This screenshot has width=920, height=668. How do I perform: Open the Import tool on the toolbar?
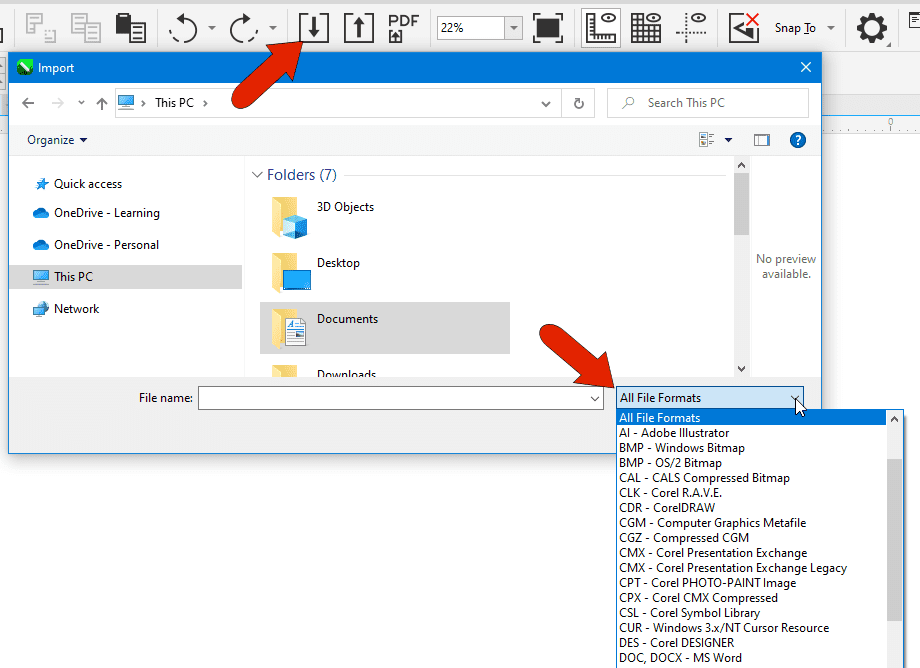(313, 27)
